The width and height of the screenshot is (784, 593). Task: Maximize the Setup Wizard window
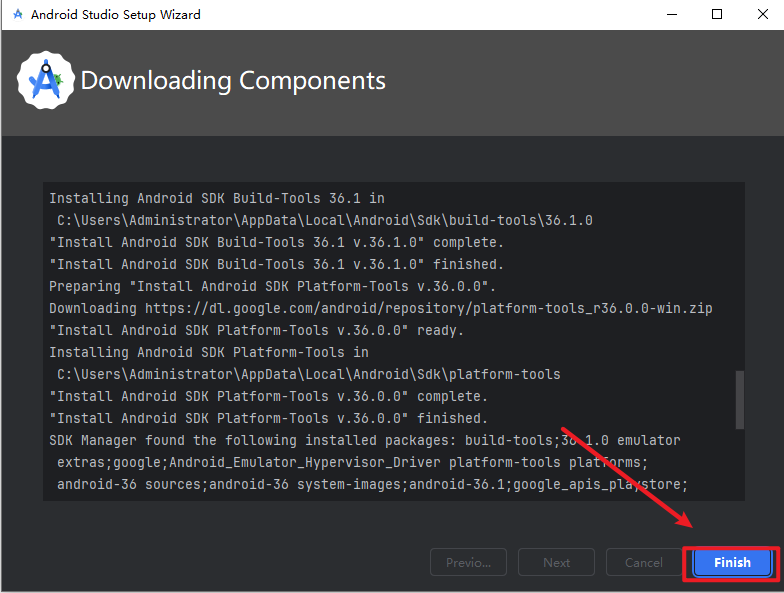tap(717, 15)
